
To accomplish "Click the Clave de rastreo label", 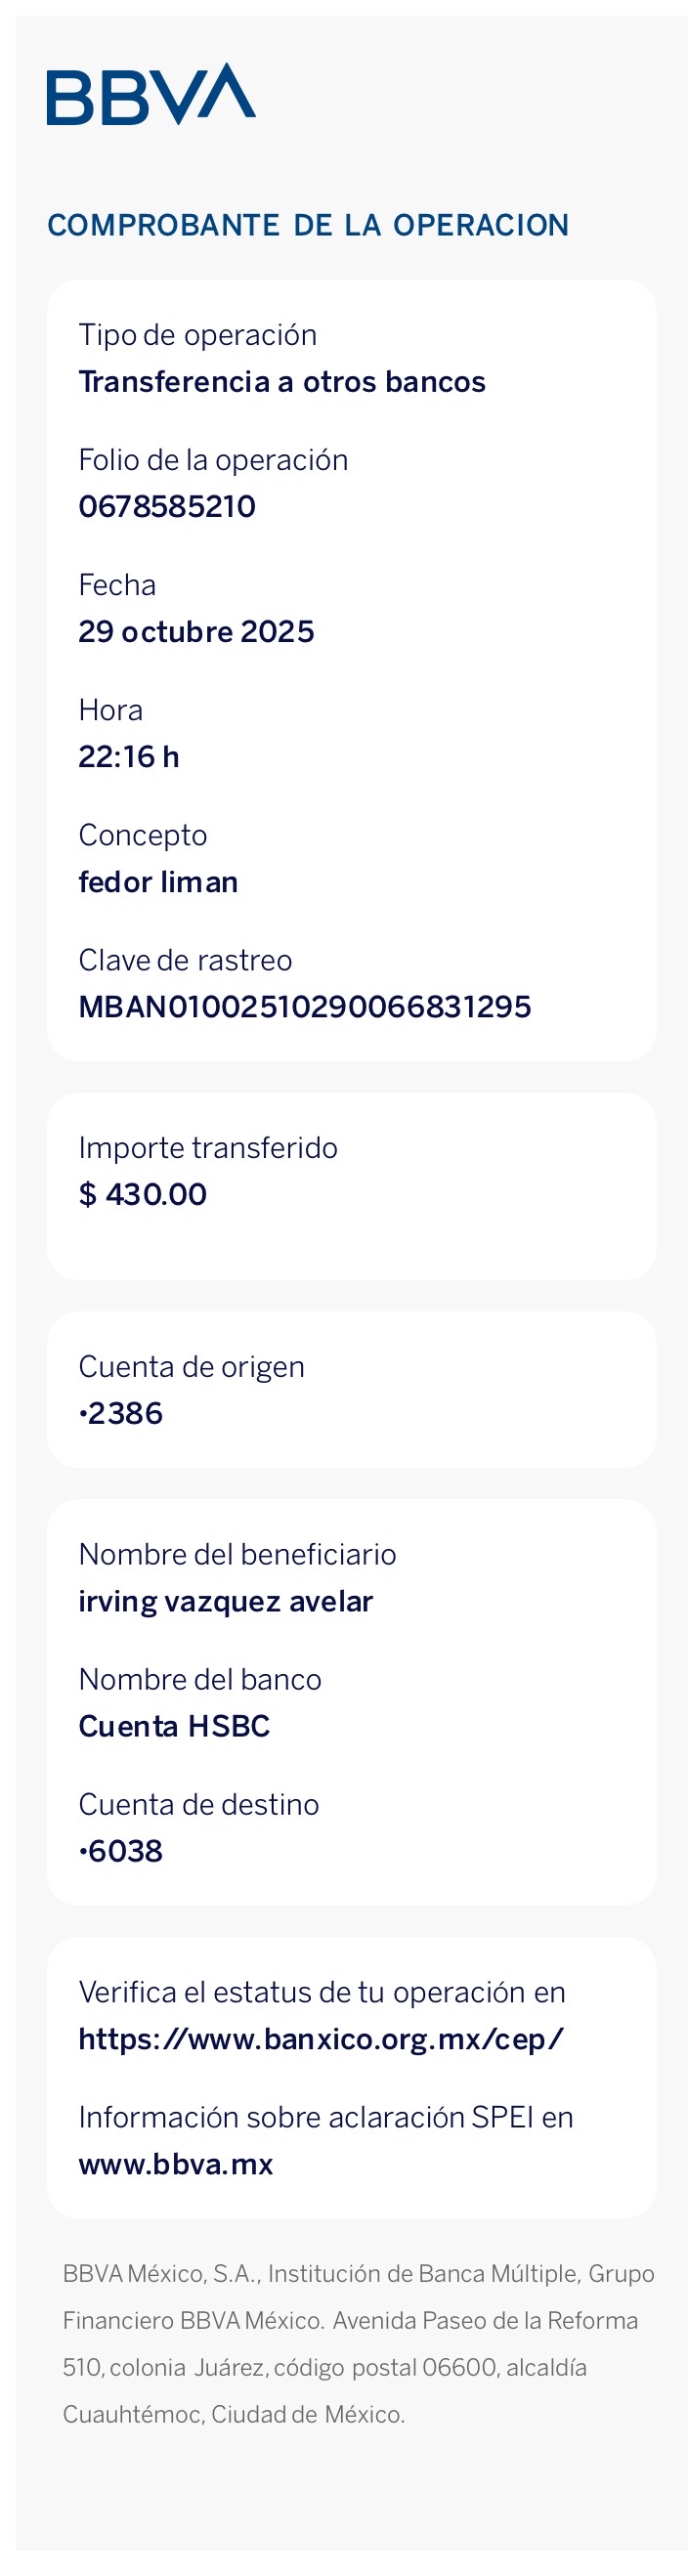I will 185,960.
